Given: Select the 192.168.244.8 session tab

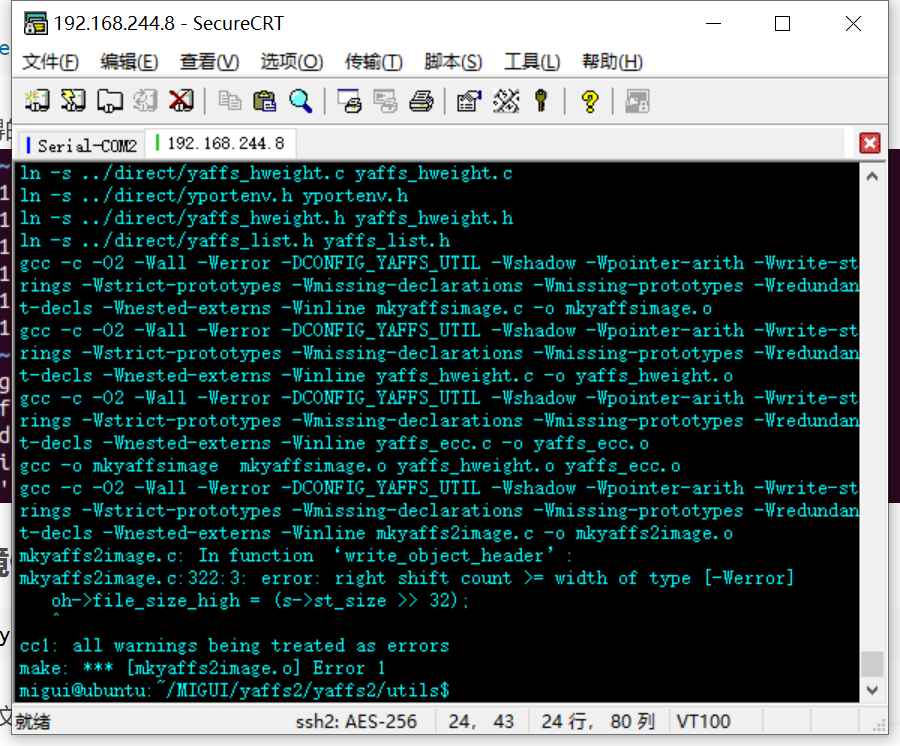Looking at the screenshot, I should pyautogui.click(x=222, y=143).
